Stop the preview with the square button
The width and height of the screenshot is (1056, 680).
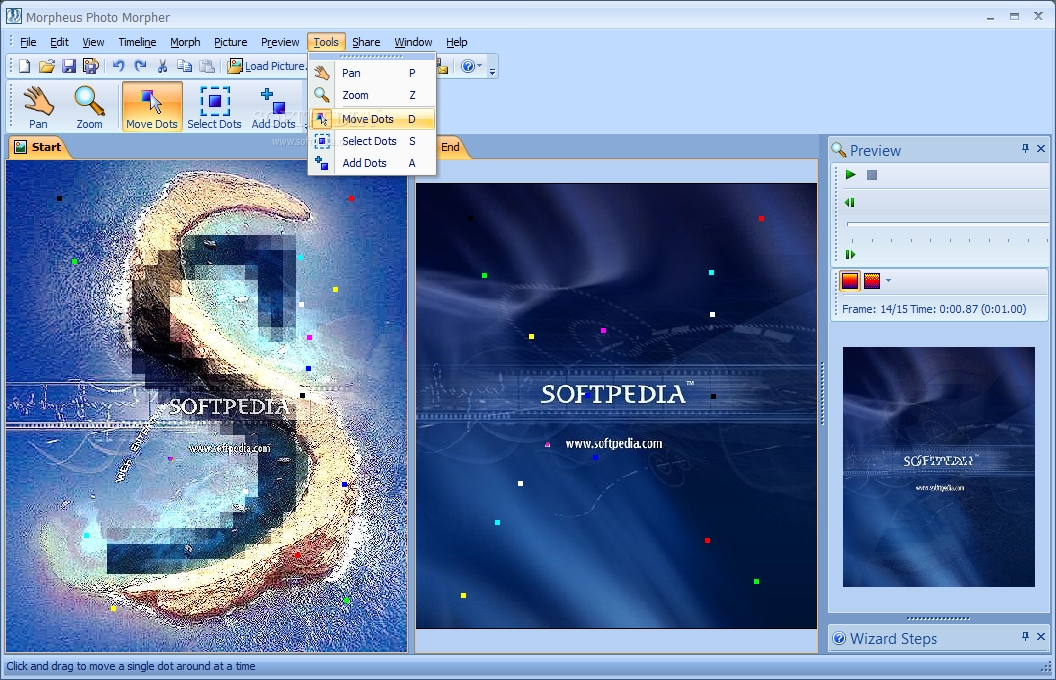click(x=871, y=175)
